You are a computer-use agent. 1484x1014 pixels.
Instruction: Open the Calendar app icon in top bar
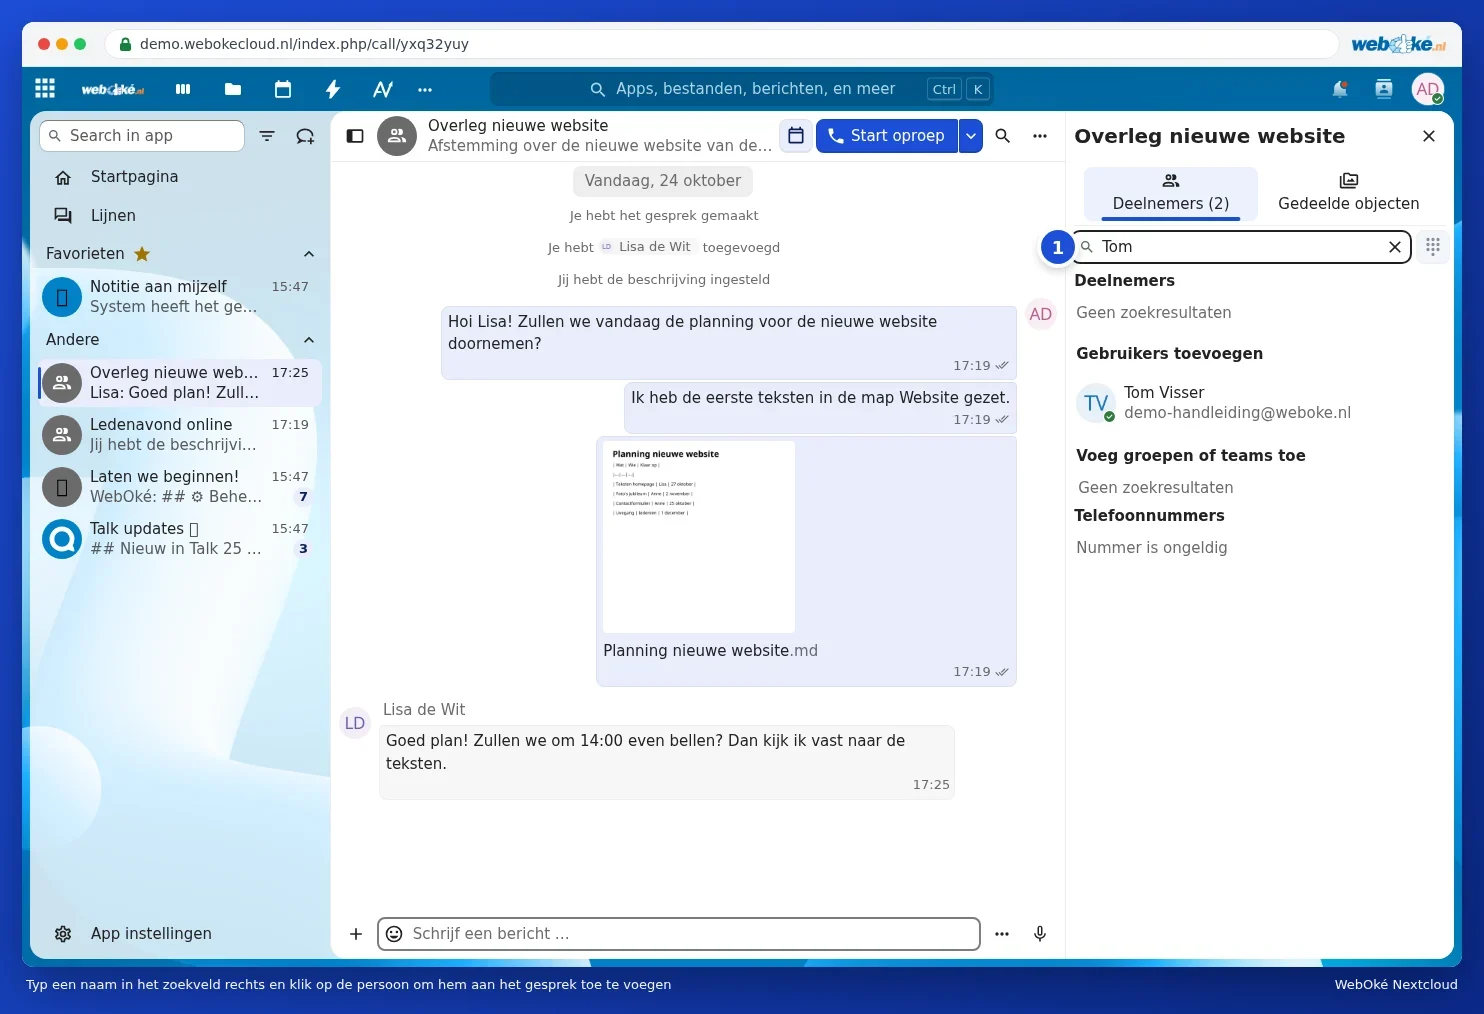(x=283, y=89)
